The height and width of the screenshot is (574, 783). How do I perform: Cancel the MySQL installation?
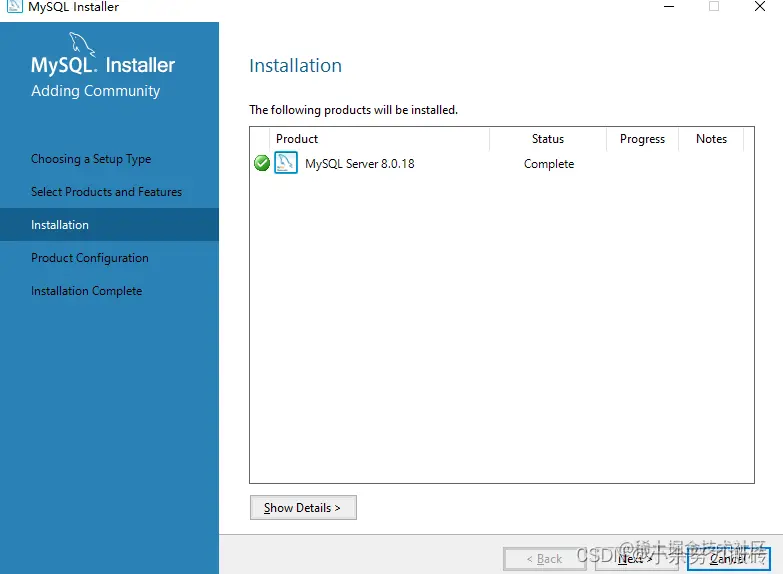(x=729, y=559)
